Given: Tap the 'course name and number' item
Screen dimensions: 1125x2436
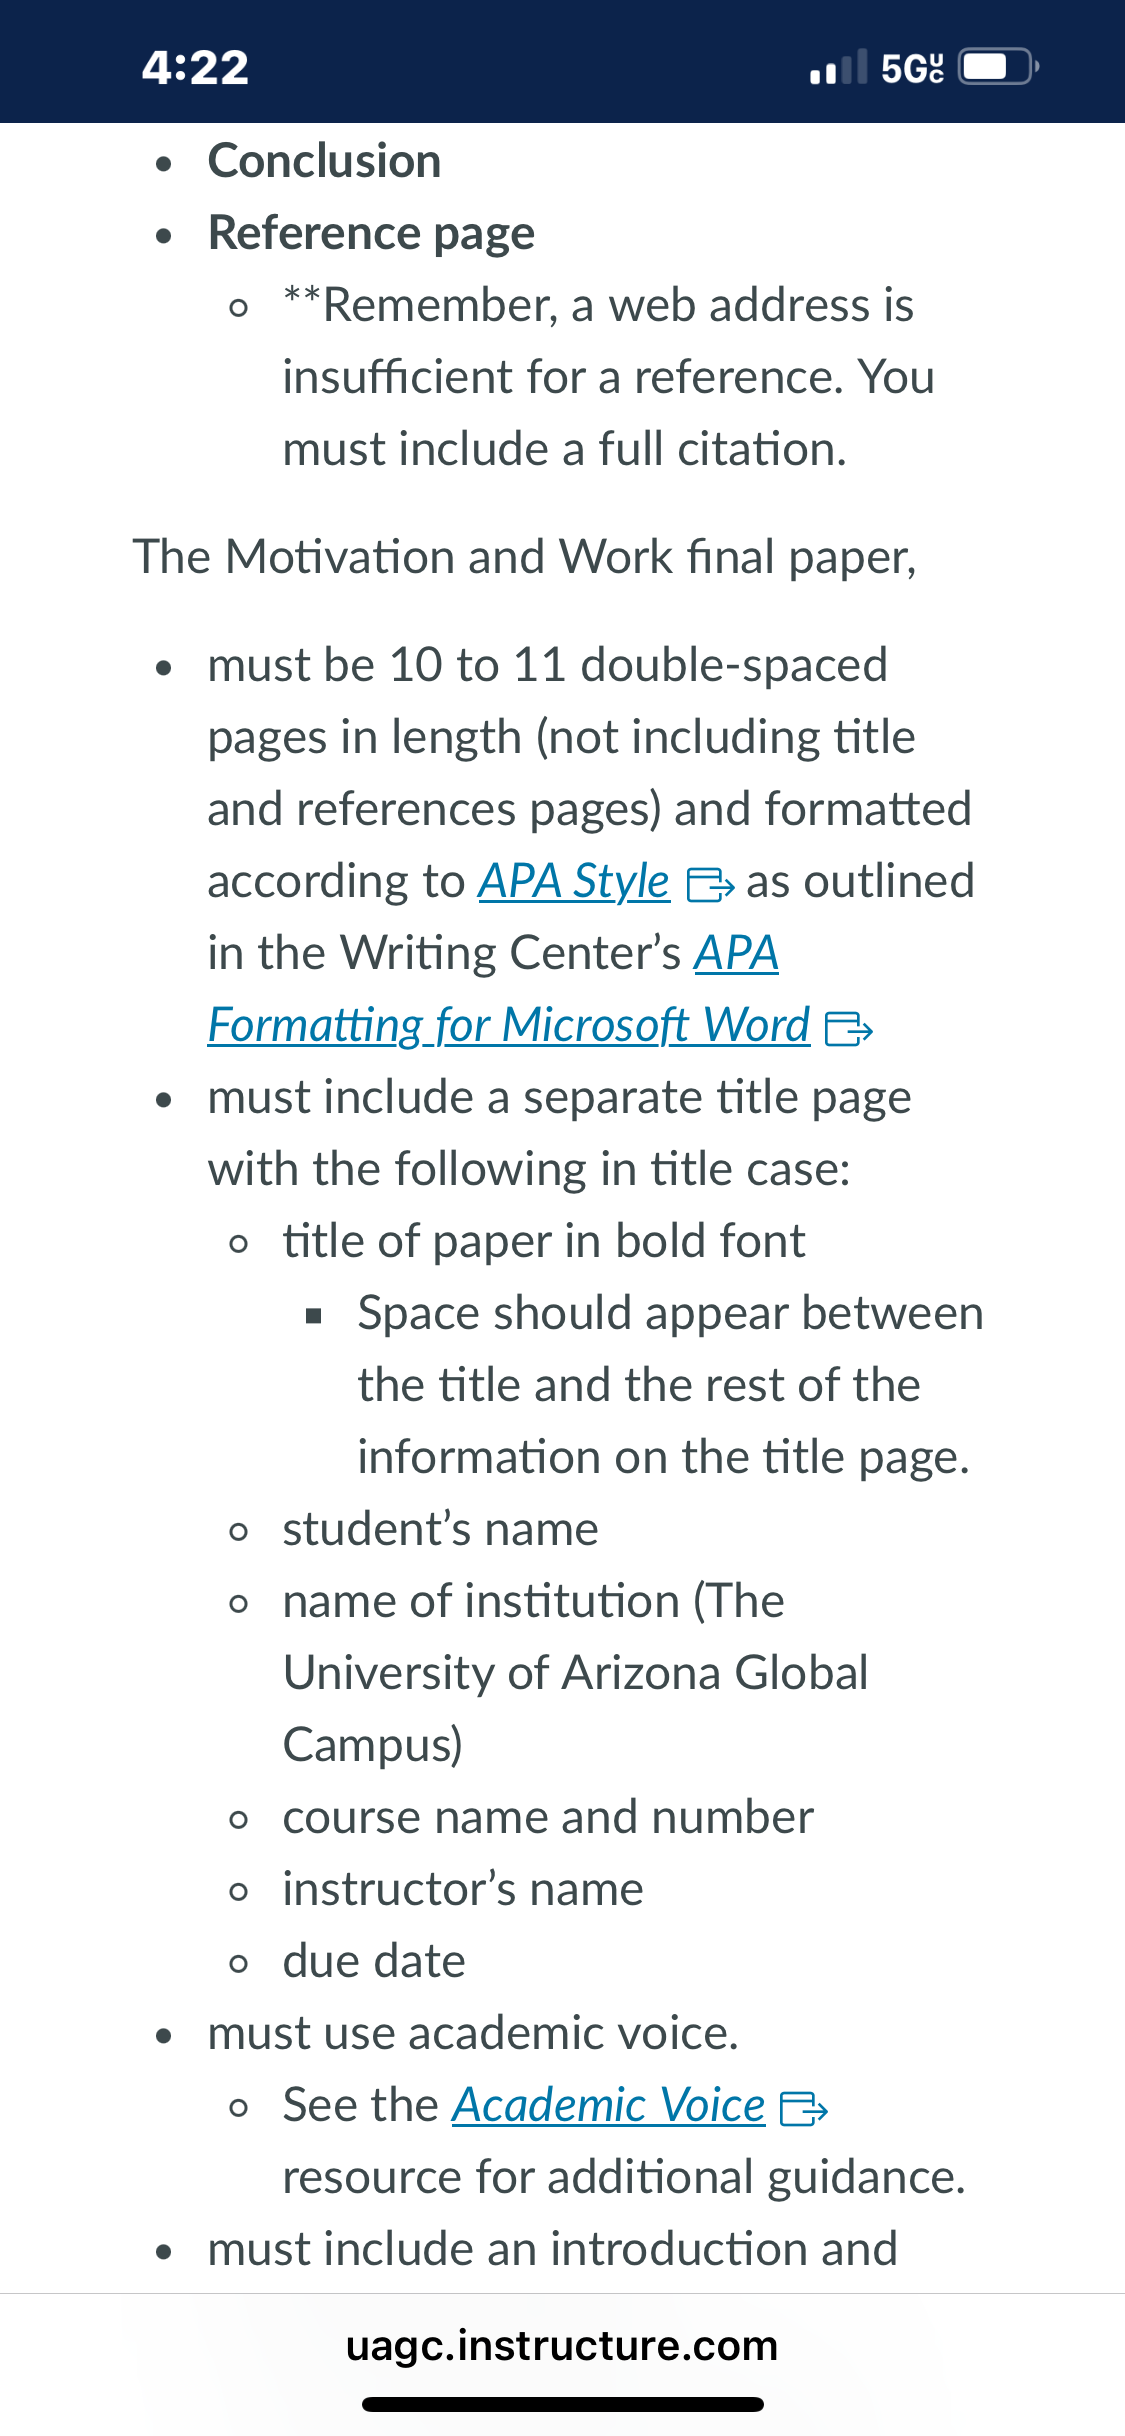Looking at the screenshot, I should (x=548, y=1817).
